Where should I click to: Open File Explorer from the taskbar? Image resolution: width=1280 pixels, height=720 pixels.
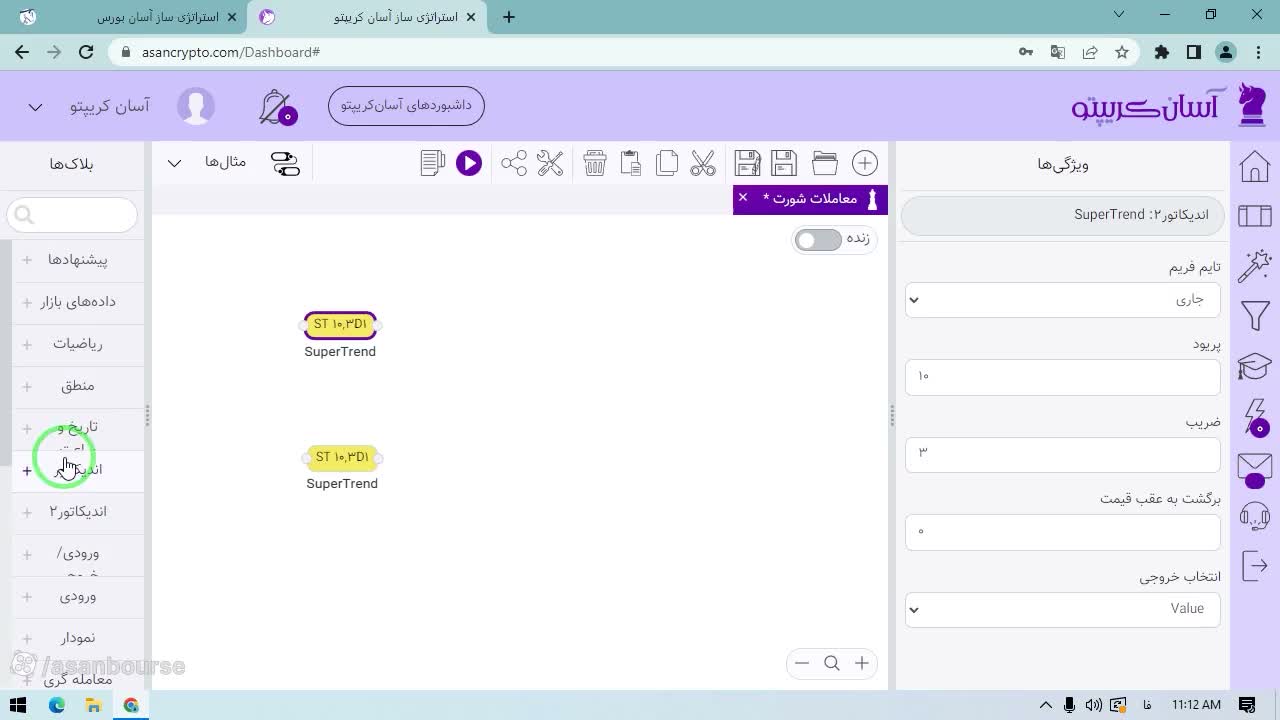coord(94,705)
